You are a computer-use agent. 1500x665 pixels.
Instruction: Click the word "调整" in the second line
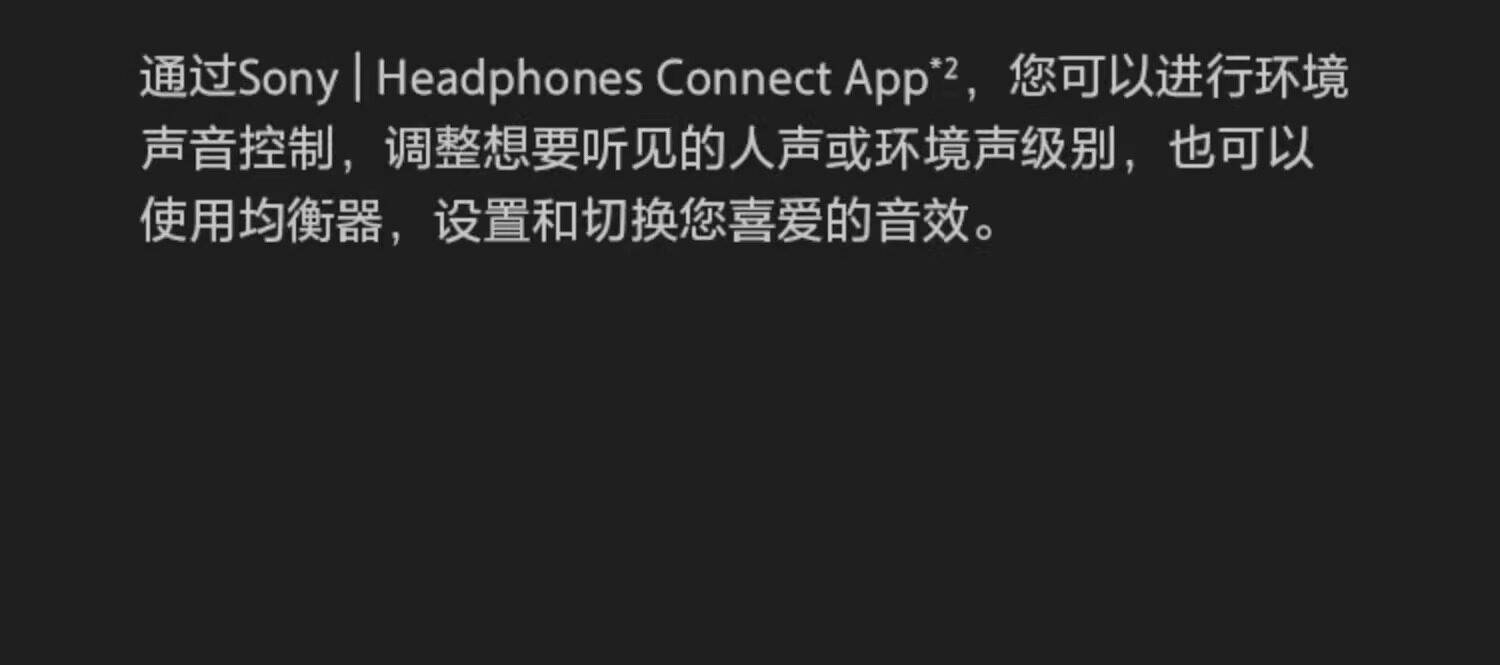tap(433, 151)
